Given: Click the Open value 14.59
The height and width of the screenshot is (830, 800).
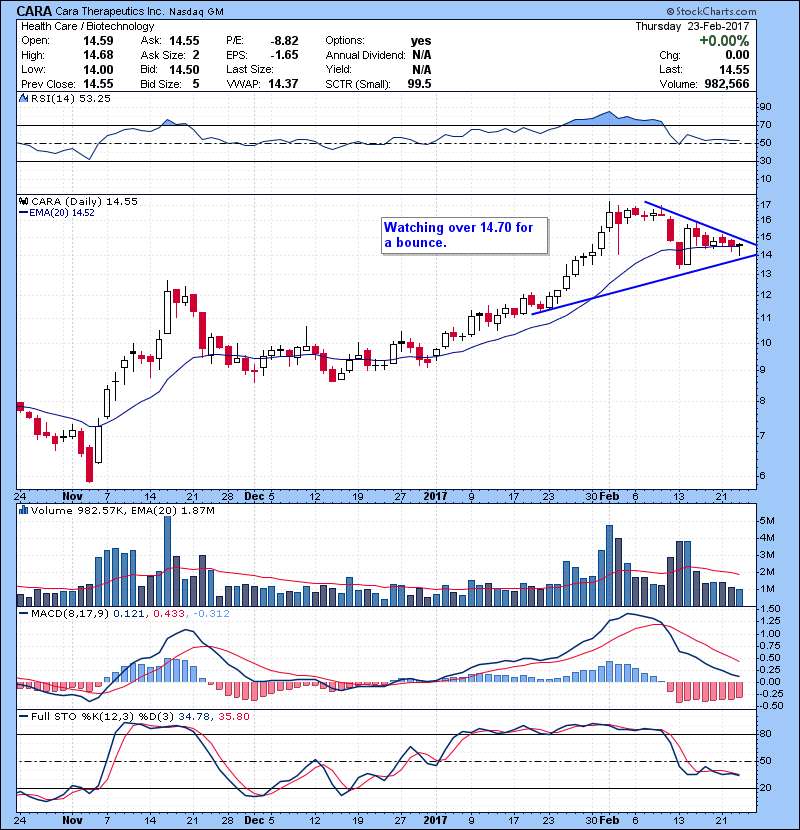Looking at the screenshot, I should click(98, 41).
